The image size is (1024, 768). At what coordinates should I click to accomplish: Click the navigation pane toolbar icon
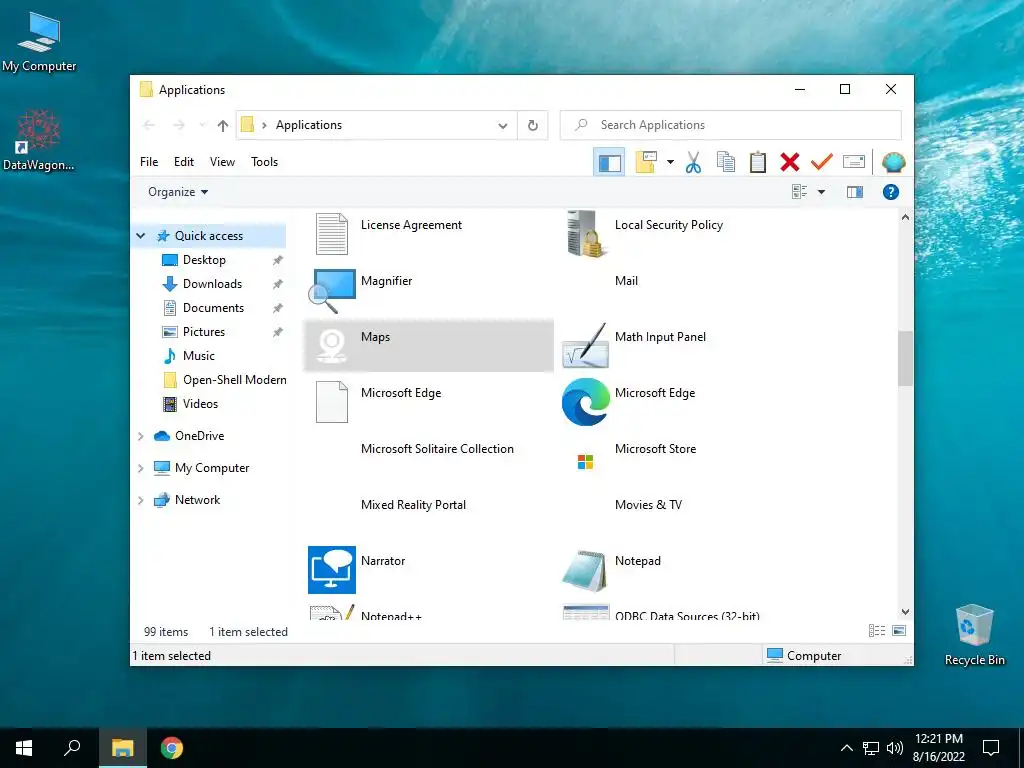tap(609, 162)
